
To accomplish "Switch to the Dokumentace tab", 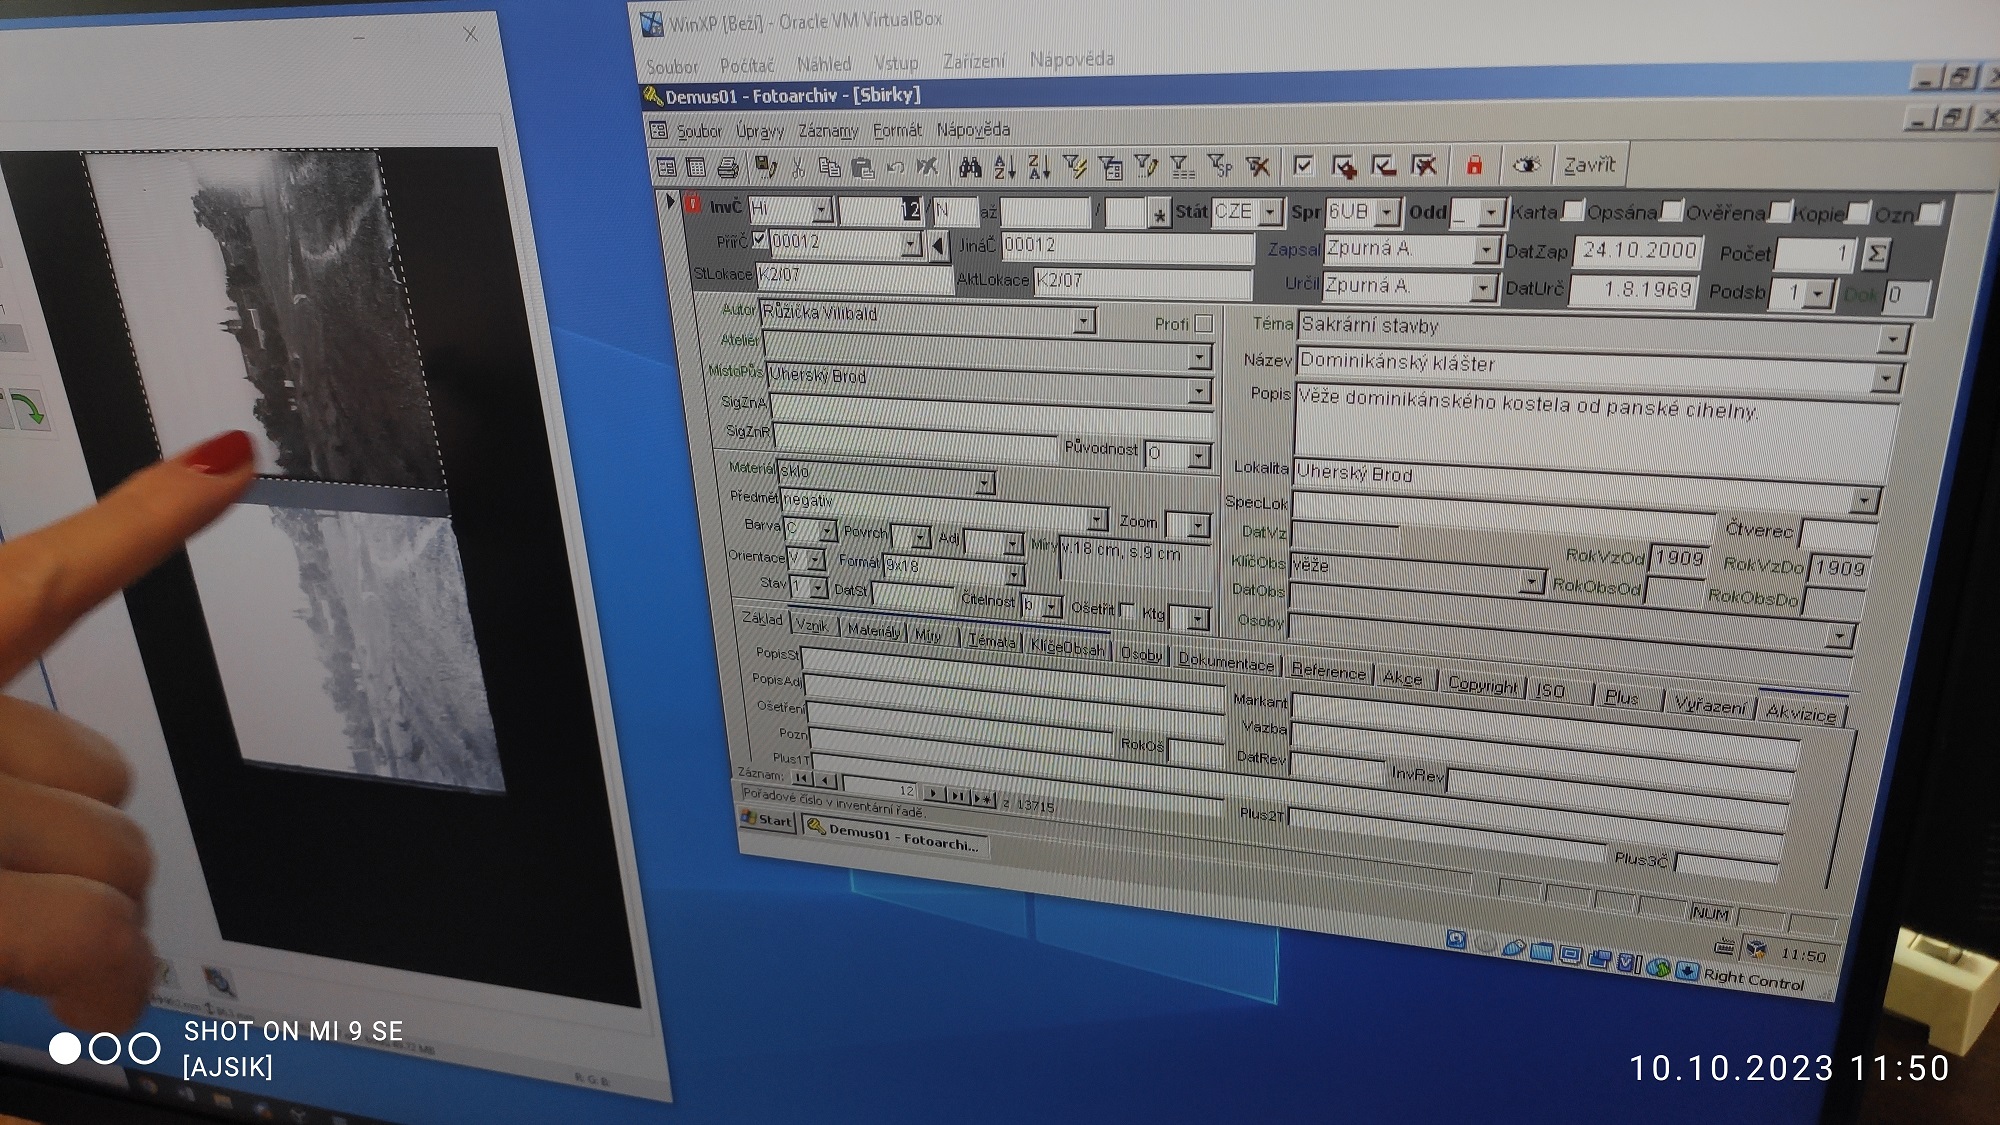I will (1226, 662).
